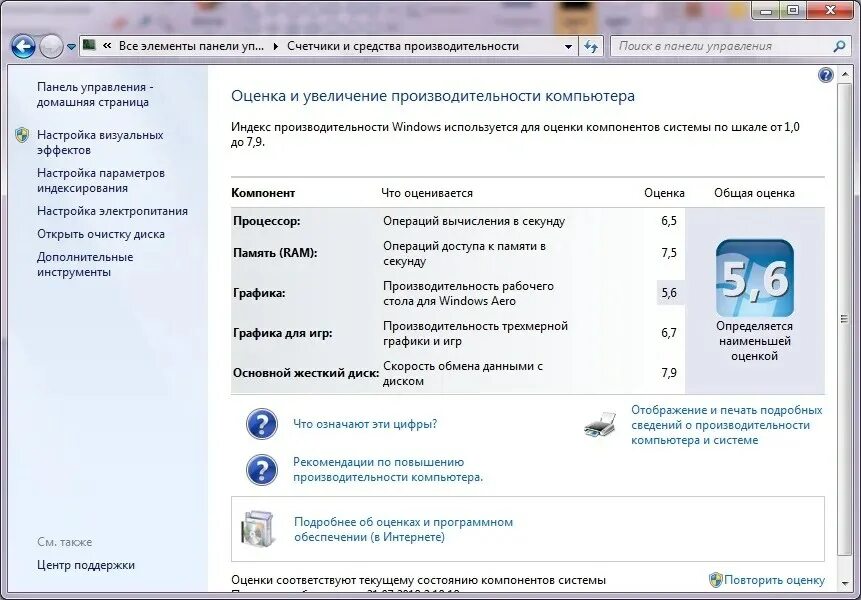Click the question icon beside performance recommendations
Image resolution: width=861 pixels, height=600 pixels.
[261, 469]
